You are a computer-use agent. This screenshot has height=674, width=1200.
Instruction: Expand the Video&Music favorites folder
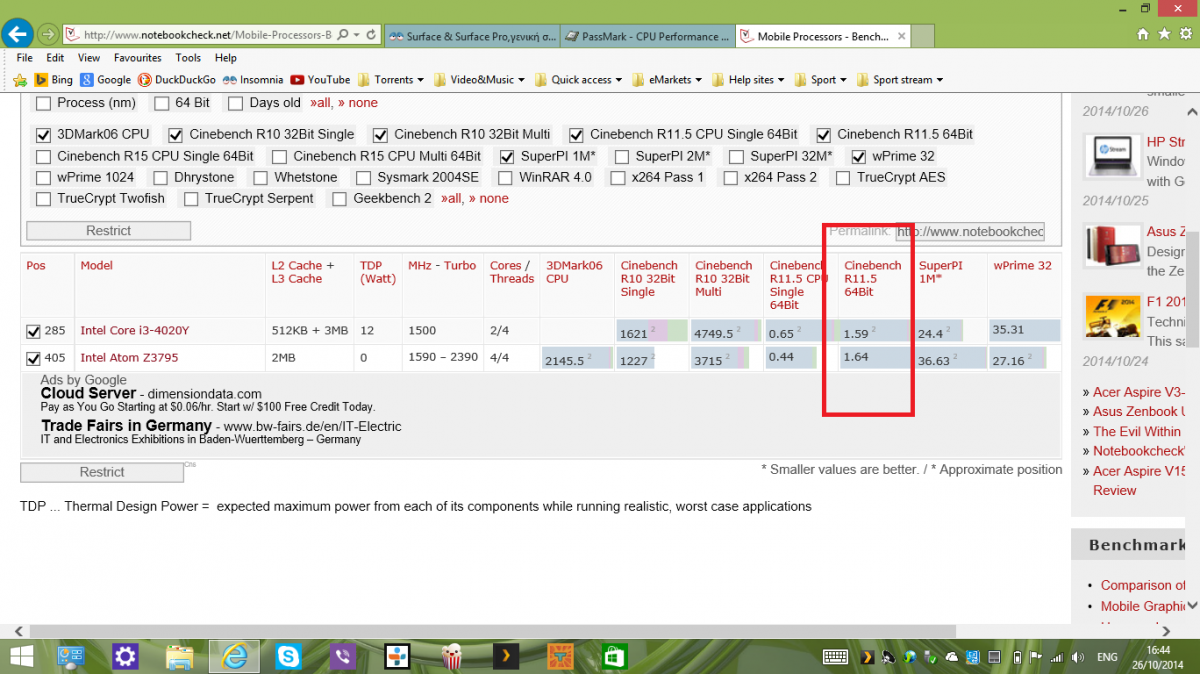pyautogui.click(x=481, y=80)
